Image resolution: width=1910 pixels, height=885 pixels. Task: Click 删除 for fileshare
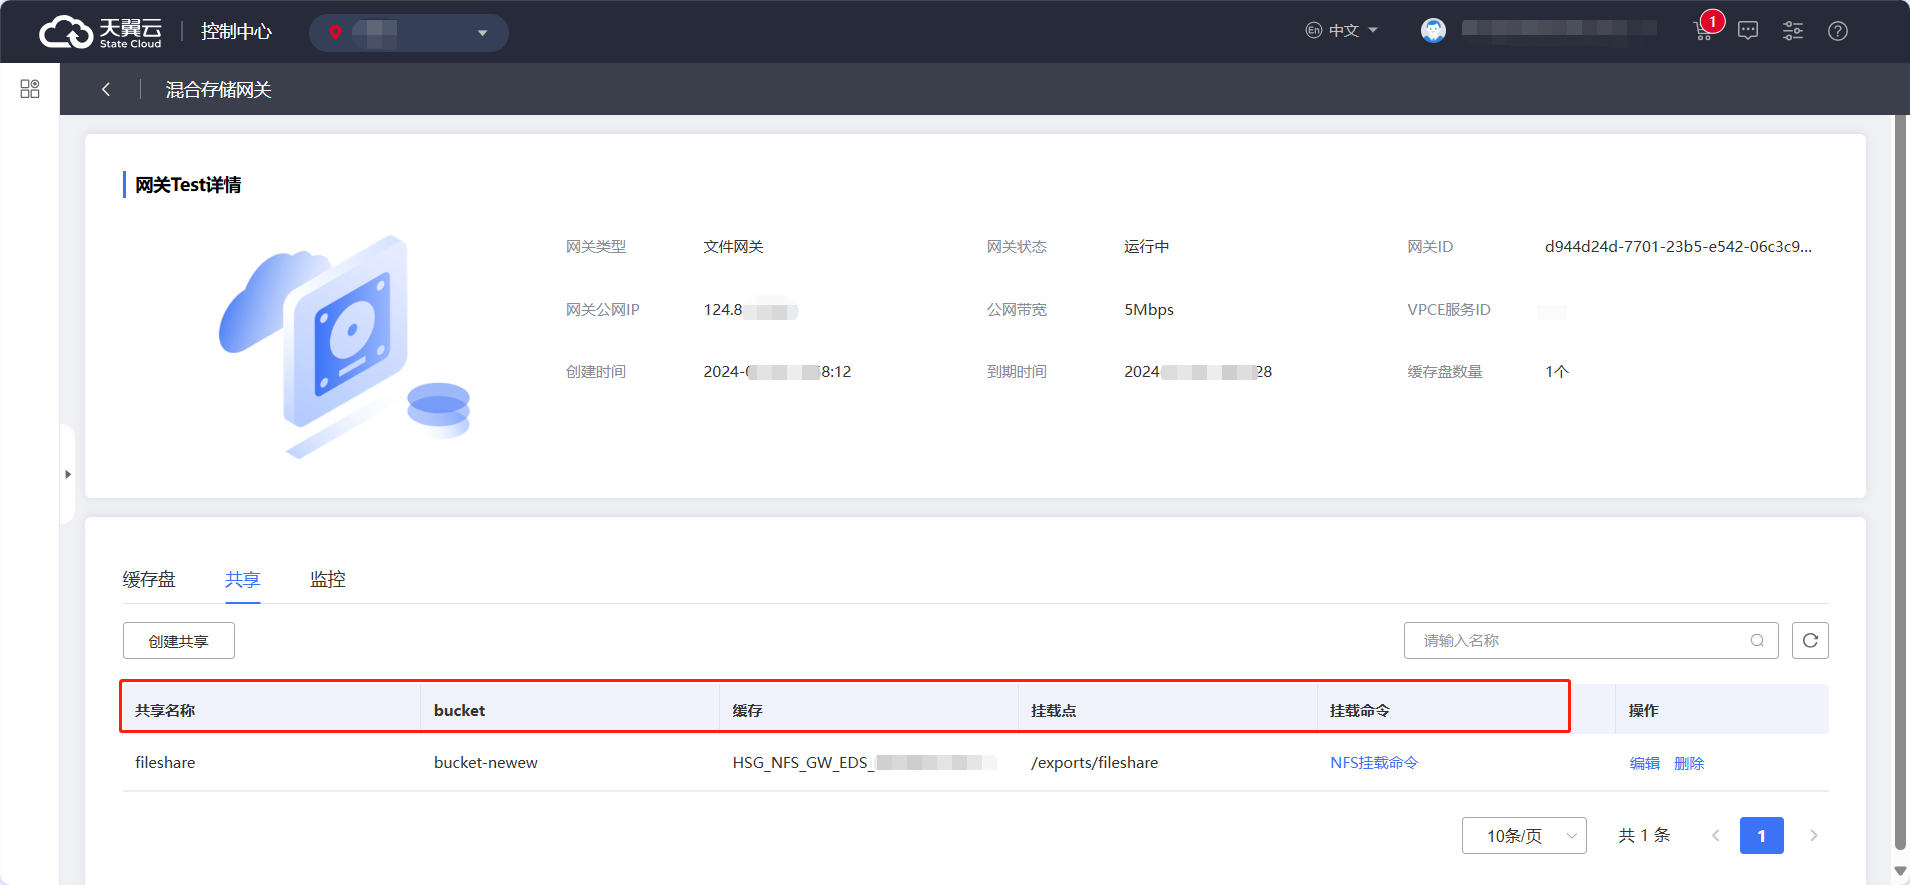(1689, 763)
